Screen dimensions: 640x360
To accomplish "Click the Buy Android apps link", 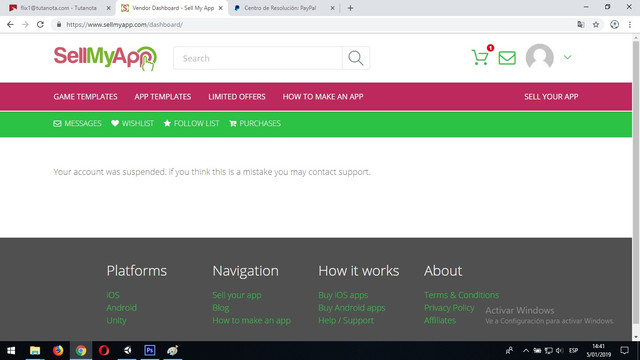I will coord(352,307).
